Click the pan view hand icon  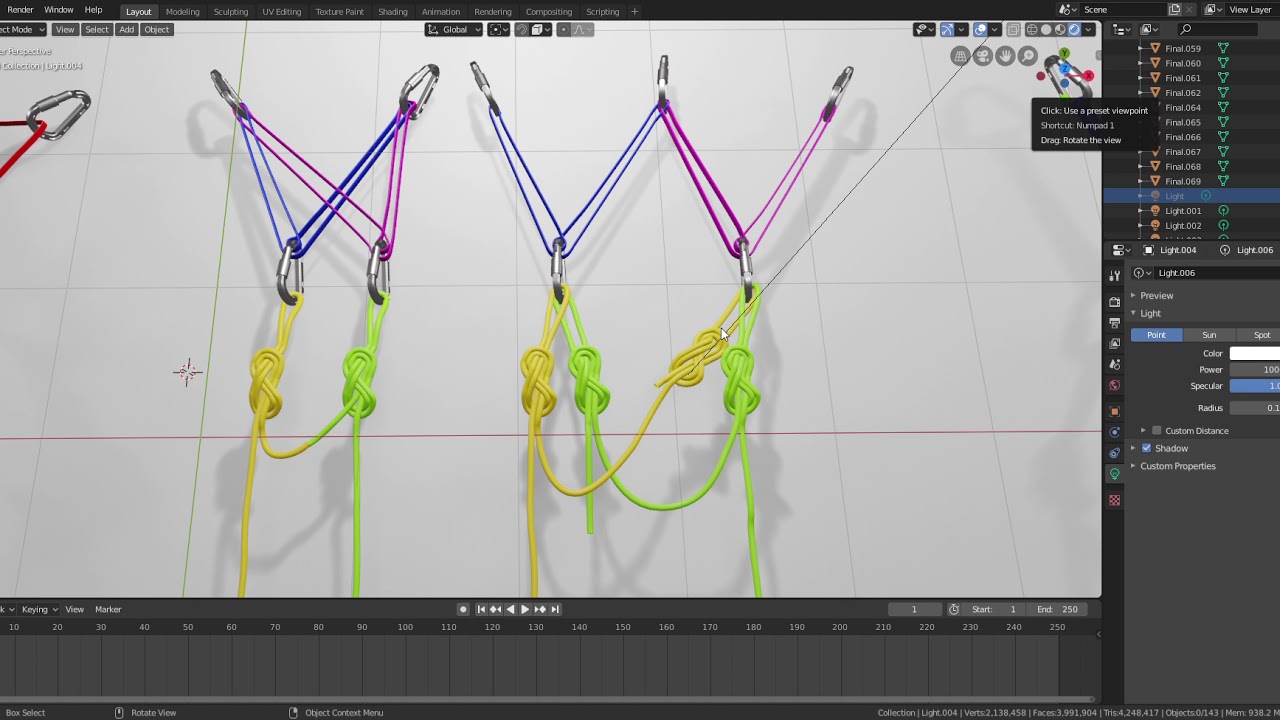pyautogui.click(x=1005, y=56)
